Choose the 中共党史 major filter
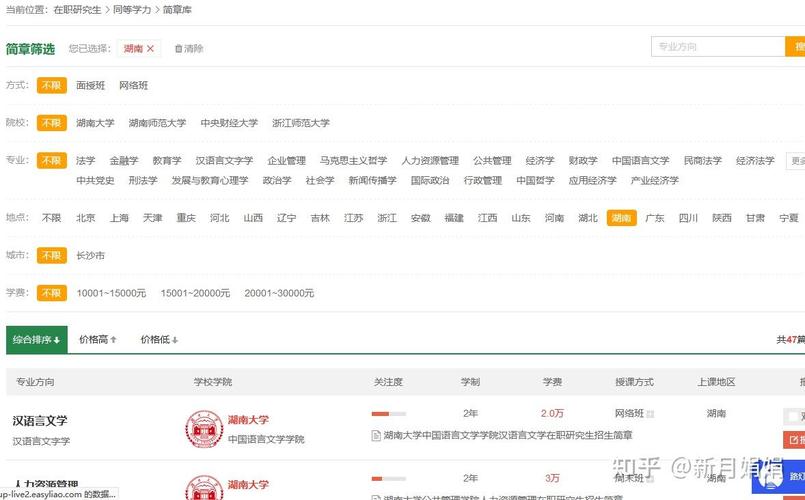 (x=95, y=181)
